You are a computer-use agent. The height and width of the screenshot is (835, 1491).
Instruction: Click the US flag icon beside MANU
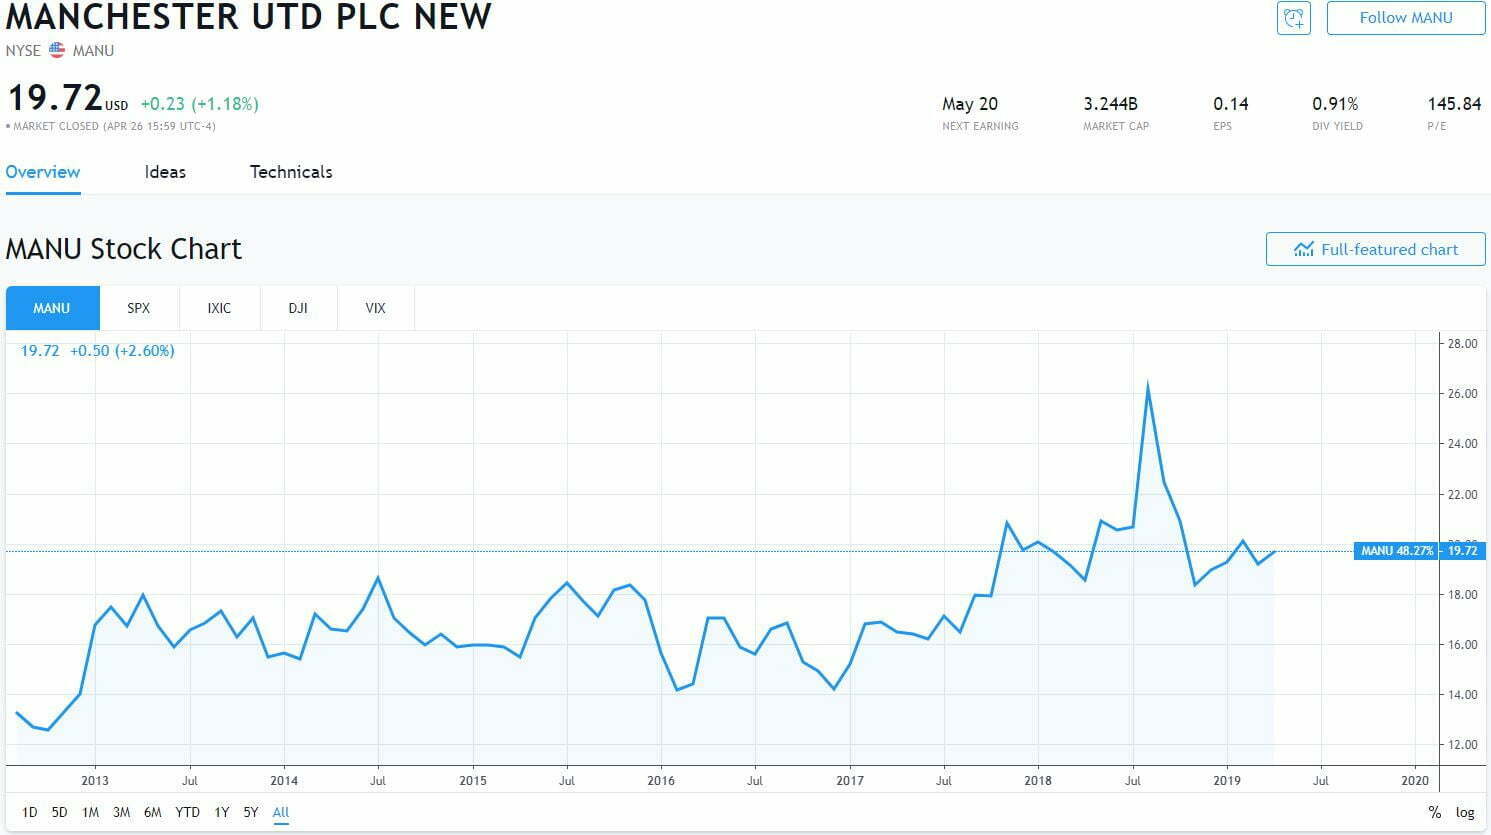click(57, 50)
